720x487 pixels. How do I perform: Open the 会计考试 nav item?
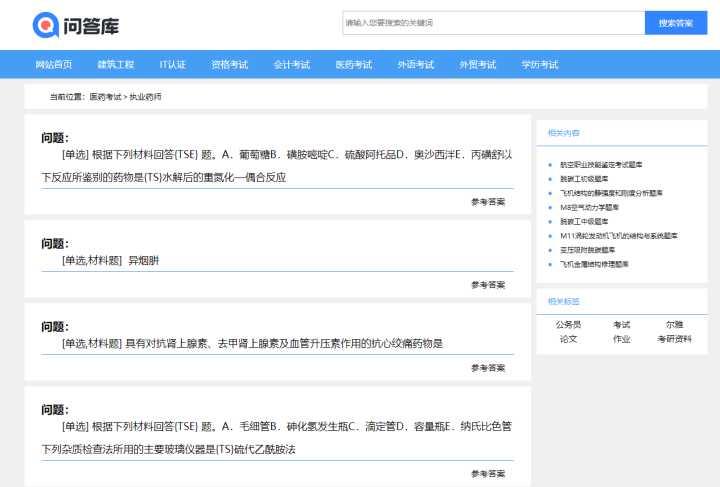(292, 65)
